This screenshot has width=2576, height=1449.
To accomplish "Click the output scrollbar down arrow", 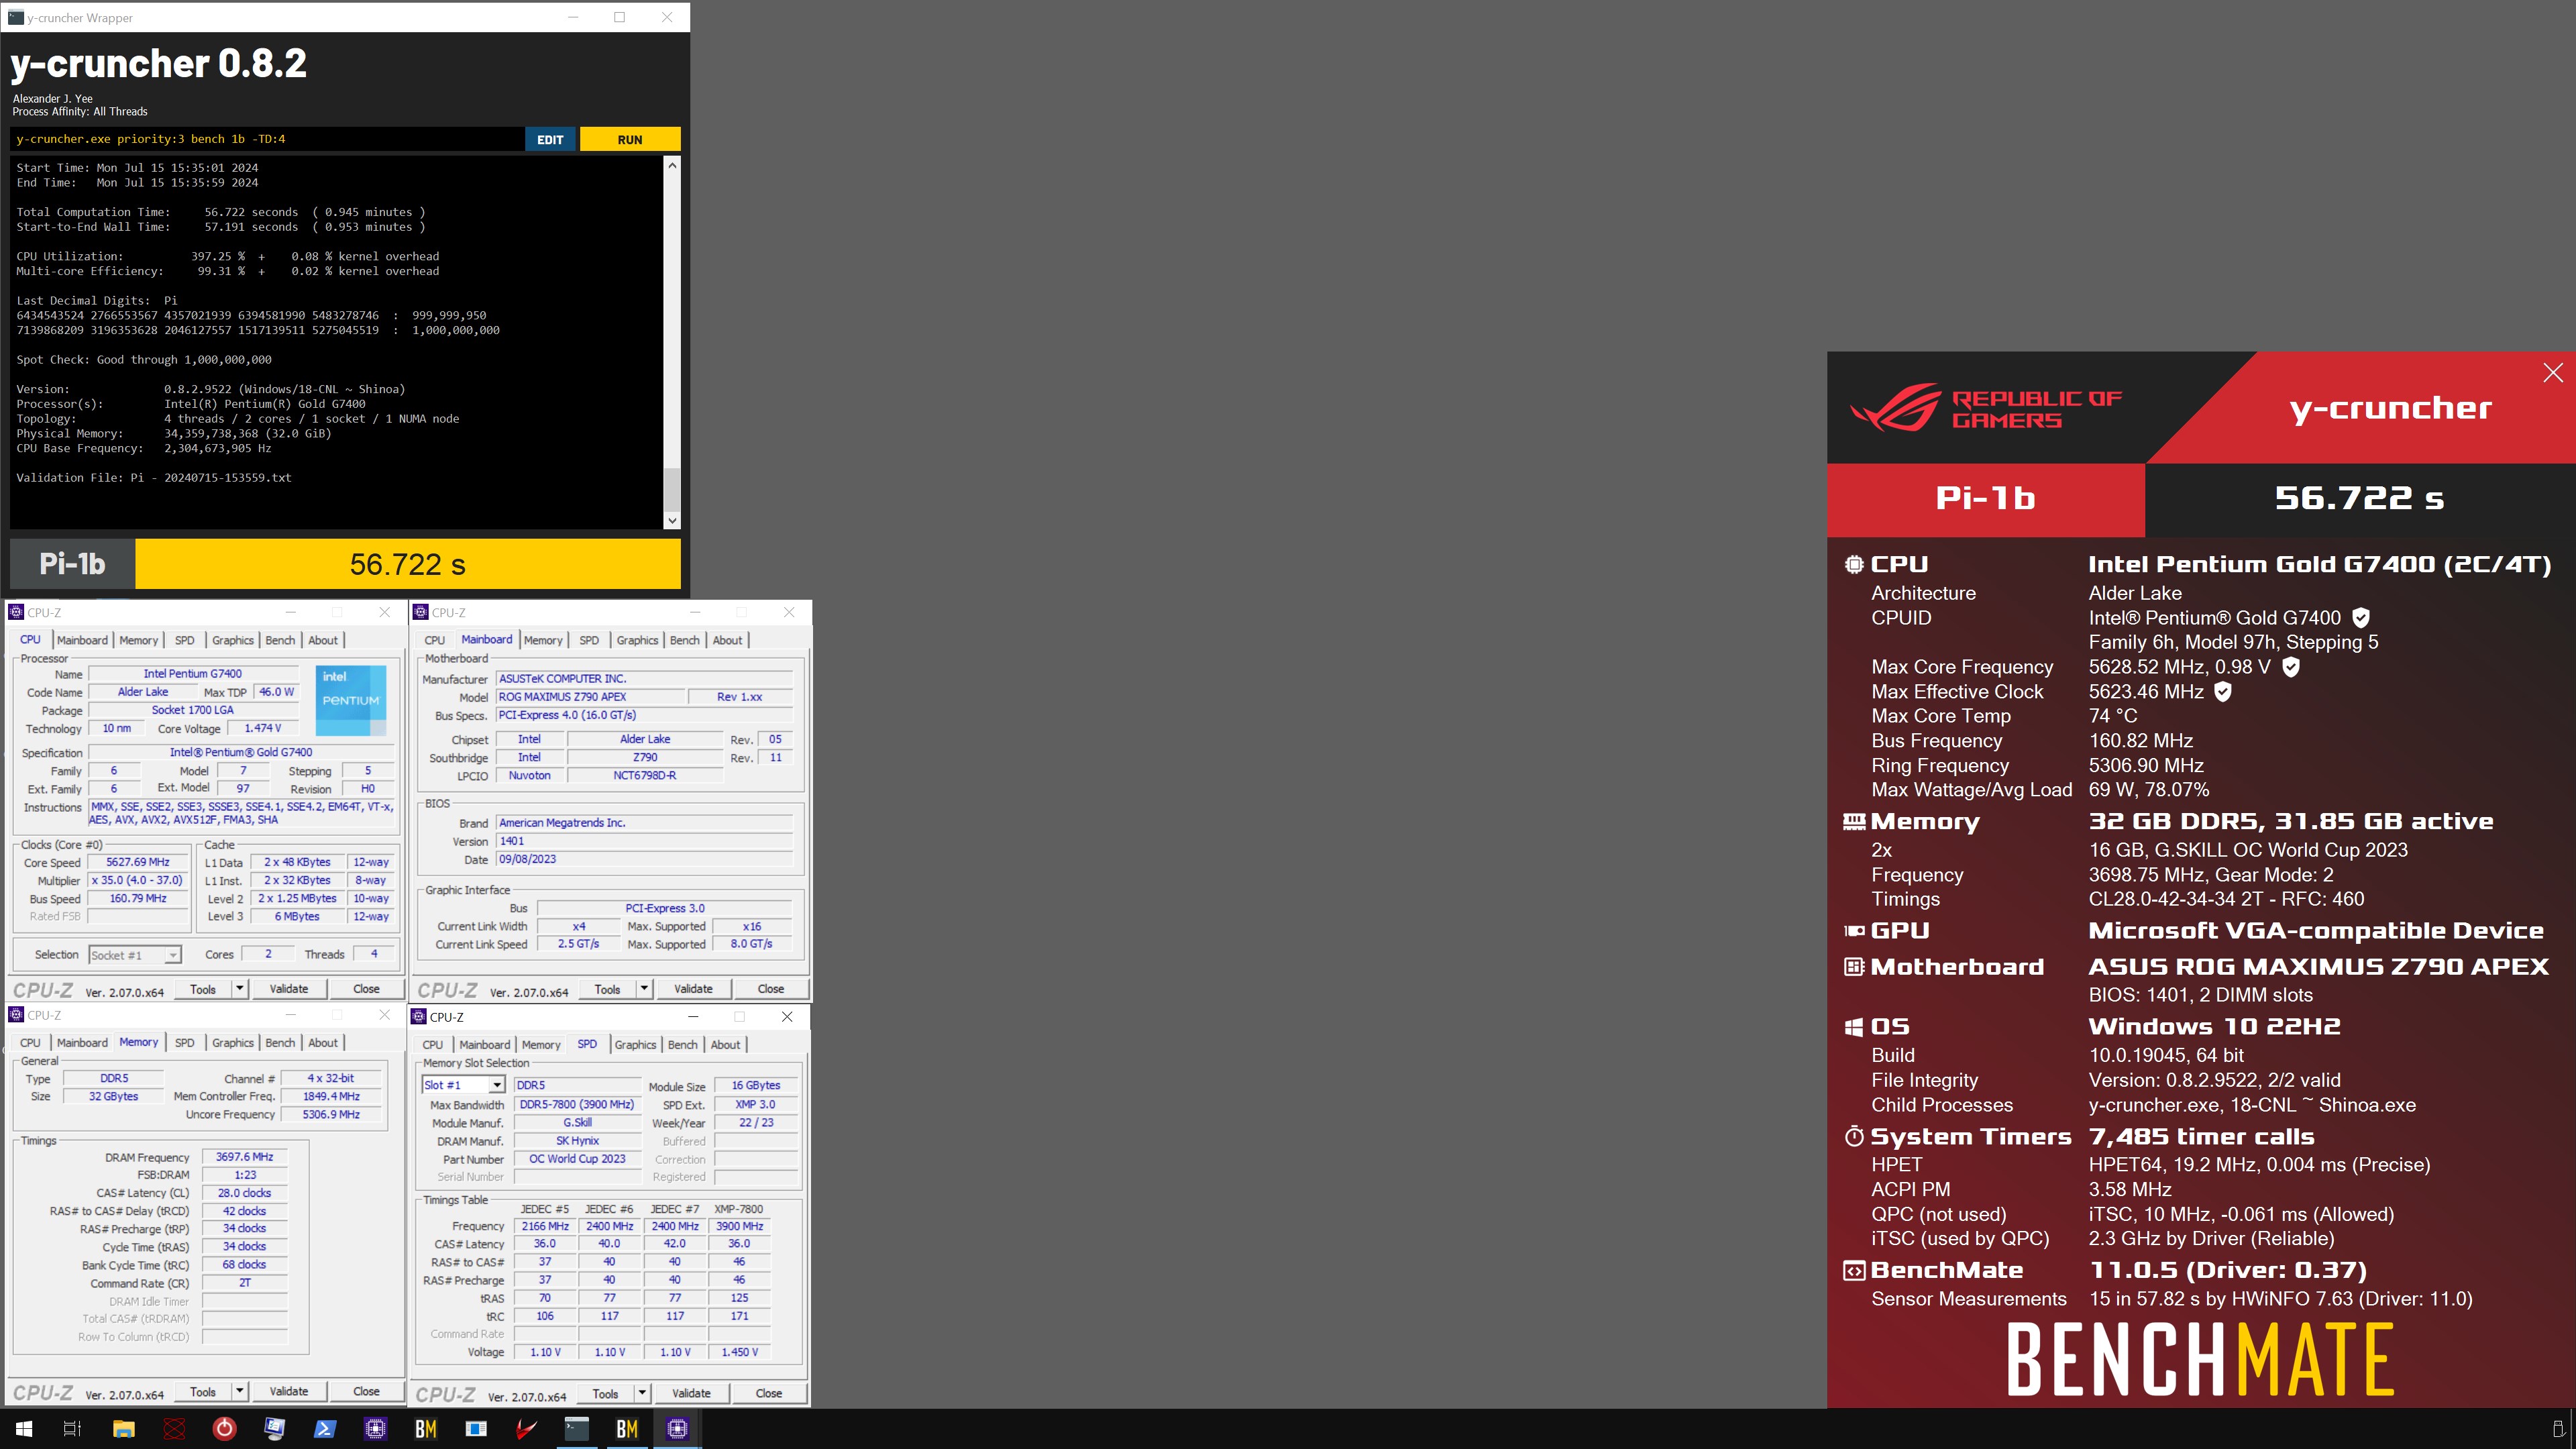I will click(672, 520).
